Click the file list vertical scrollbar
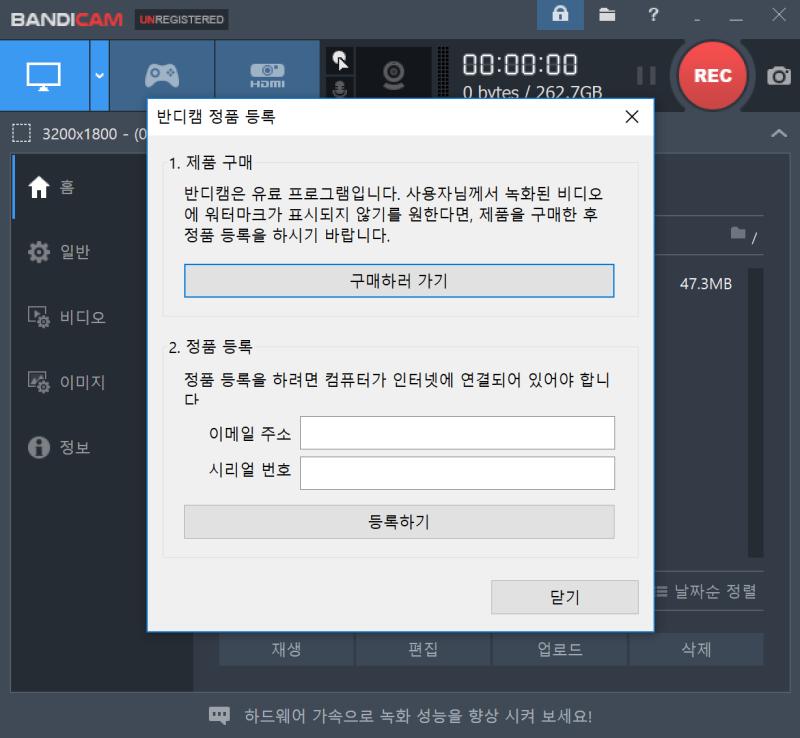The image size is (800, 738). 756,412
